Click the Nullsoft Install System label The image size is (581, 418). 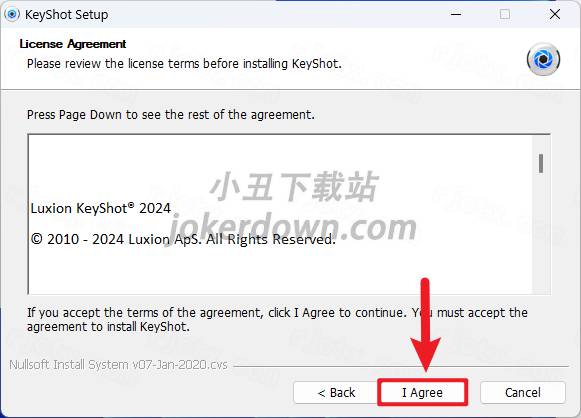pos(118,365)
